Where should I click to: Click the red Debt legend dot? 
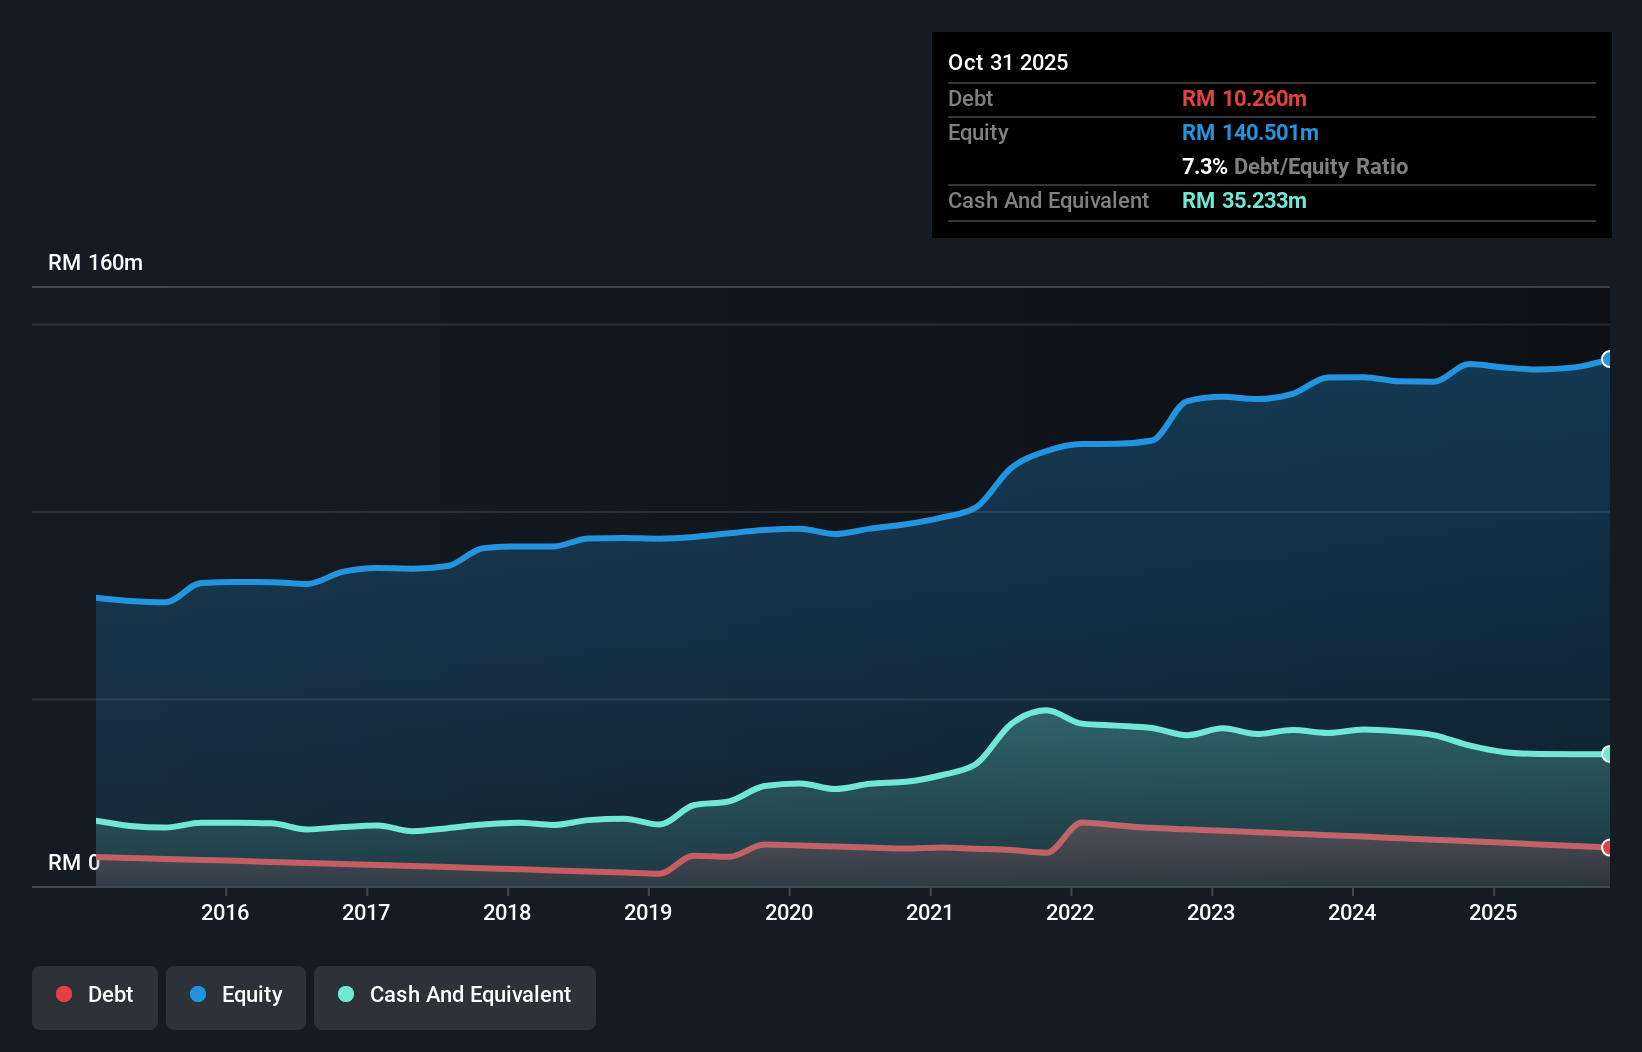pyautogui.click(x=64, y=994)
